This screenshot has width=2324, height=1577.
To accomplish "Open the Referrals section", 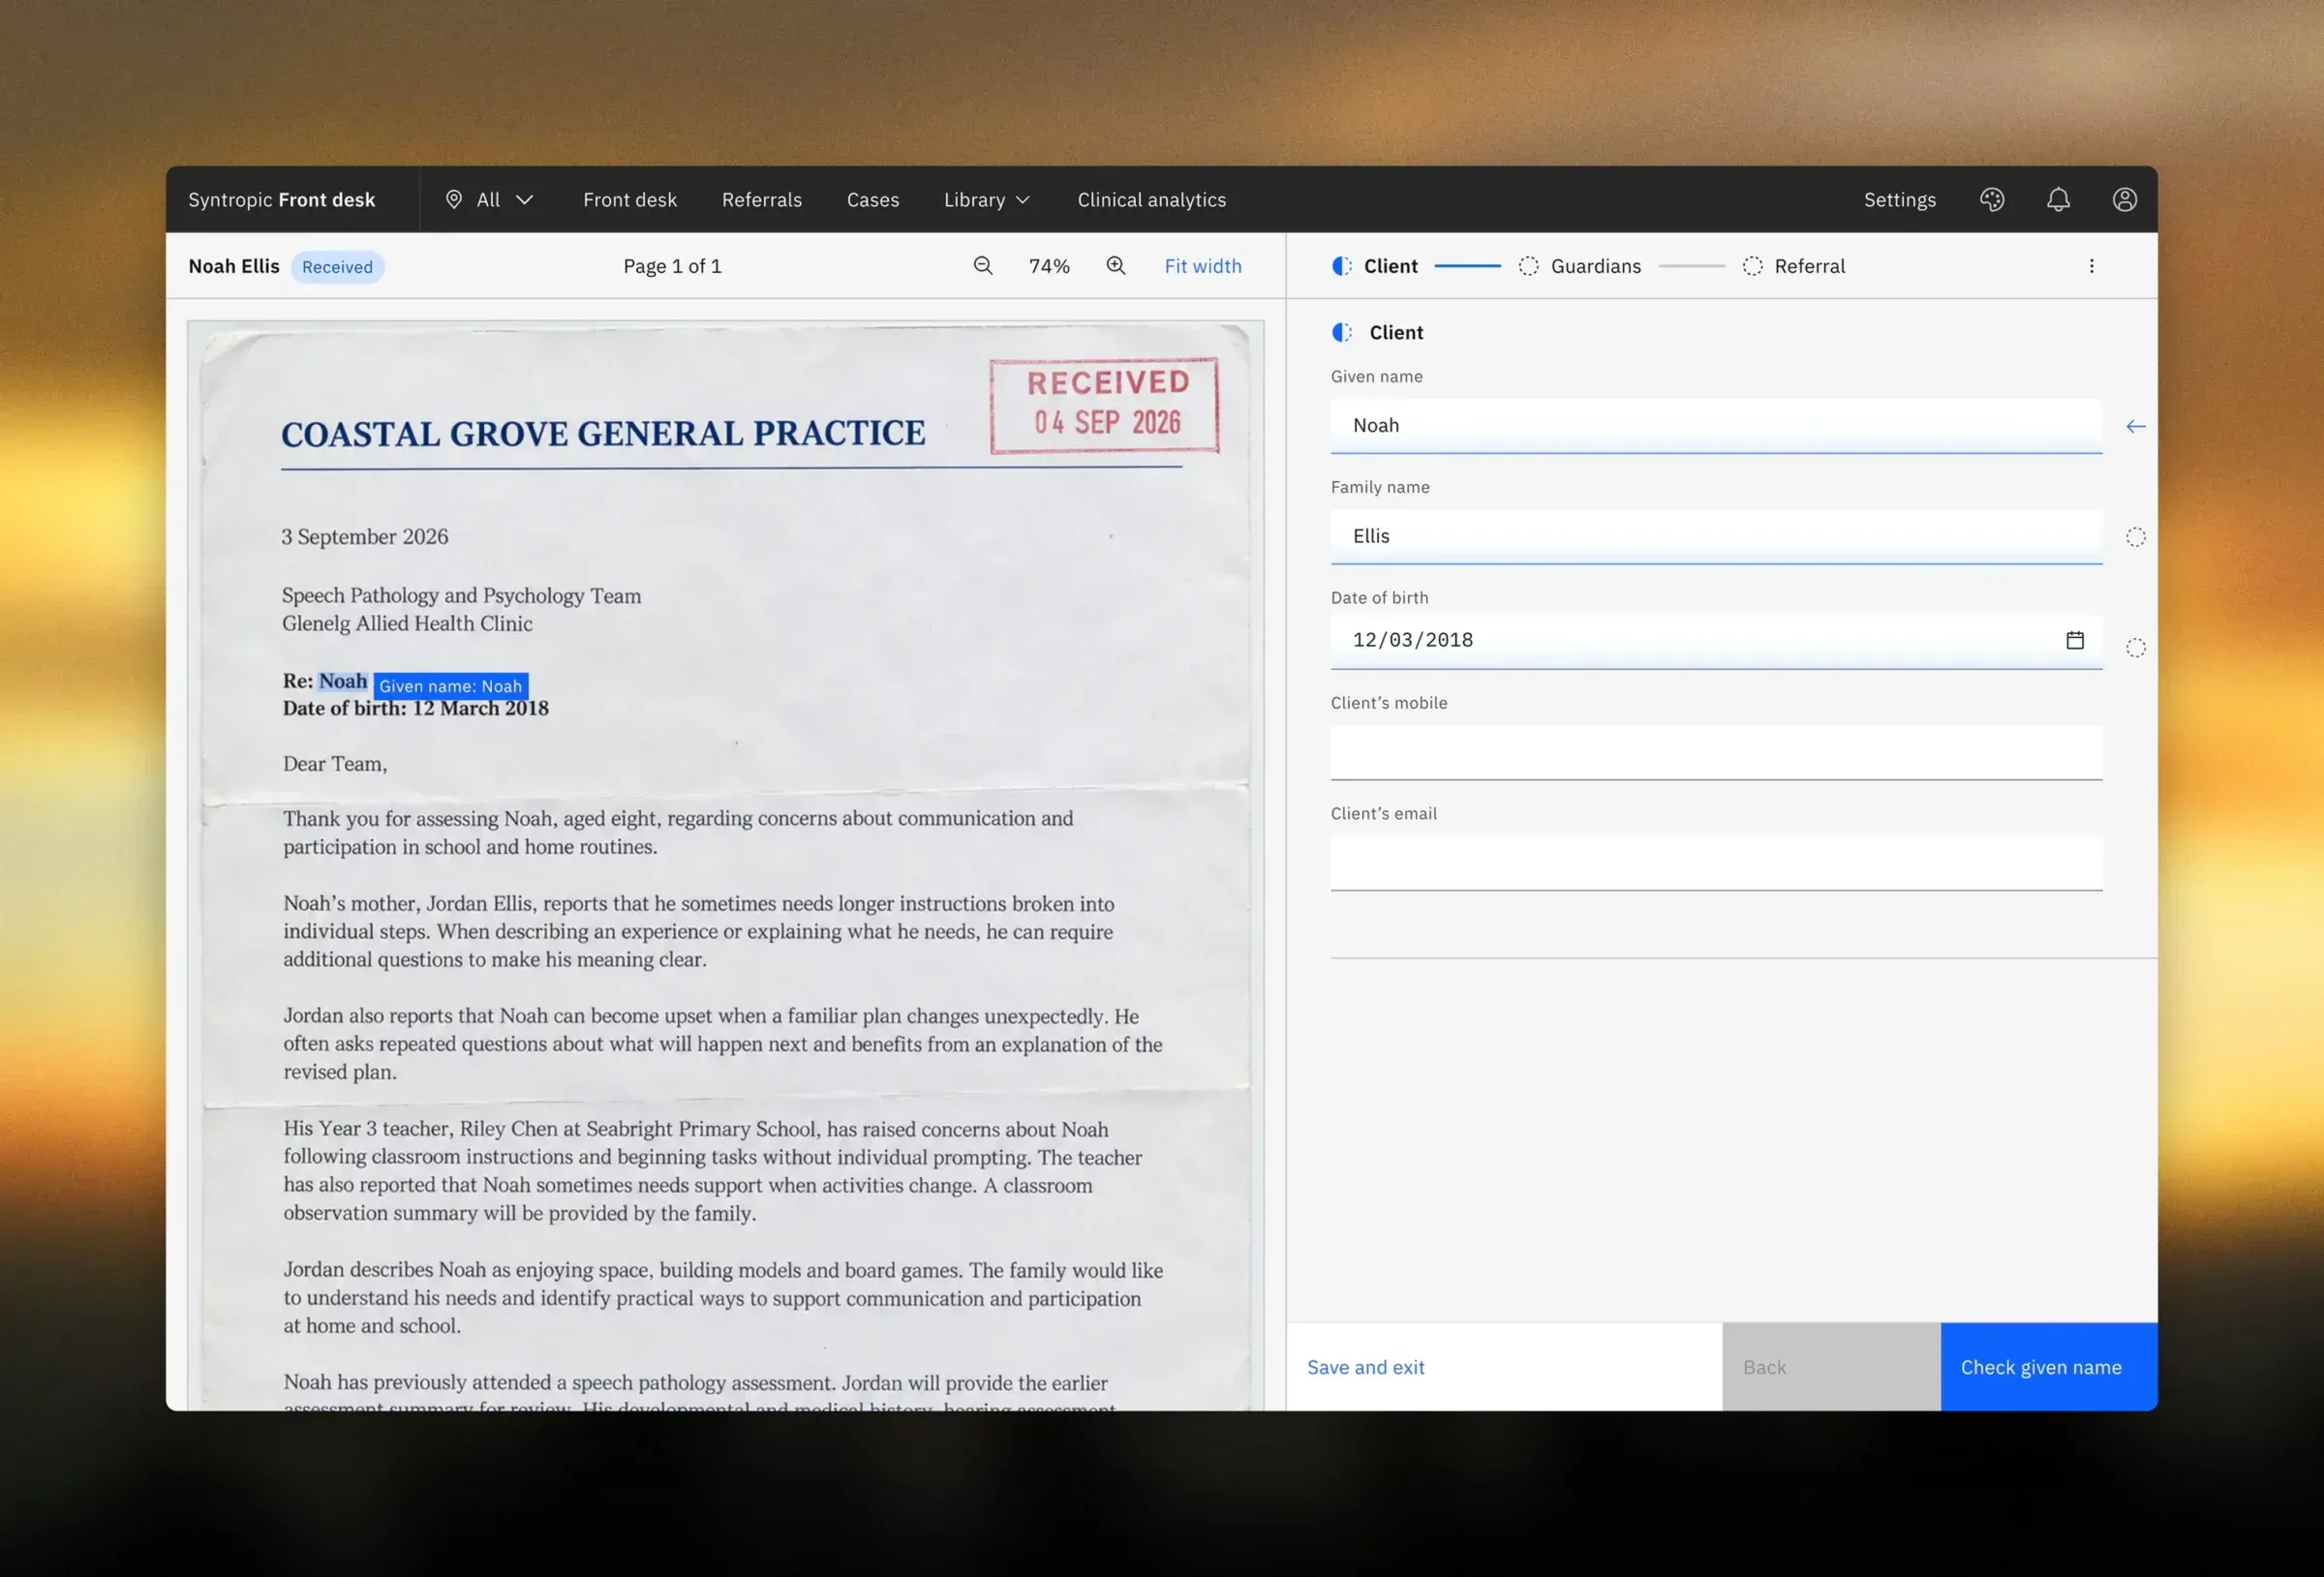I will coord(762,200).
